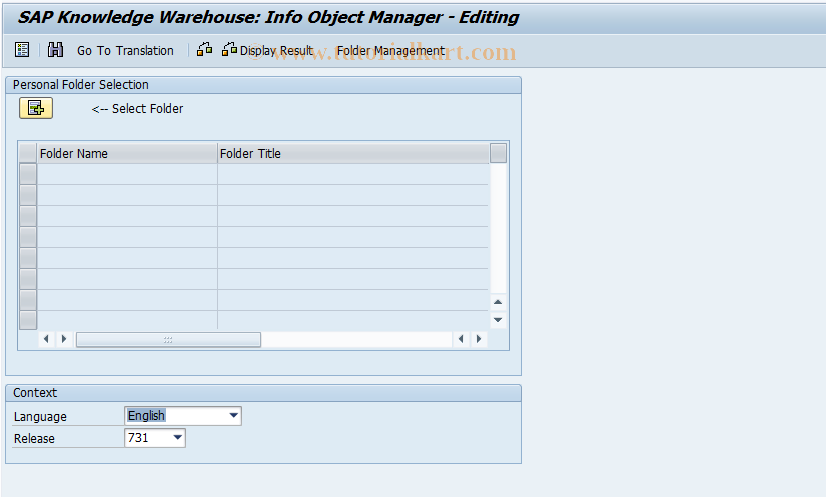Select the eighth row selector in folder table

click(x=28, y=320)
